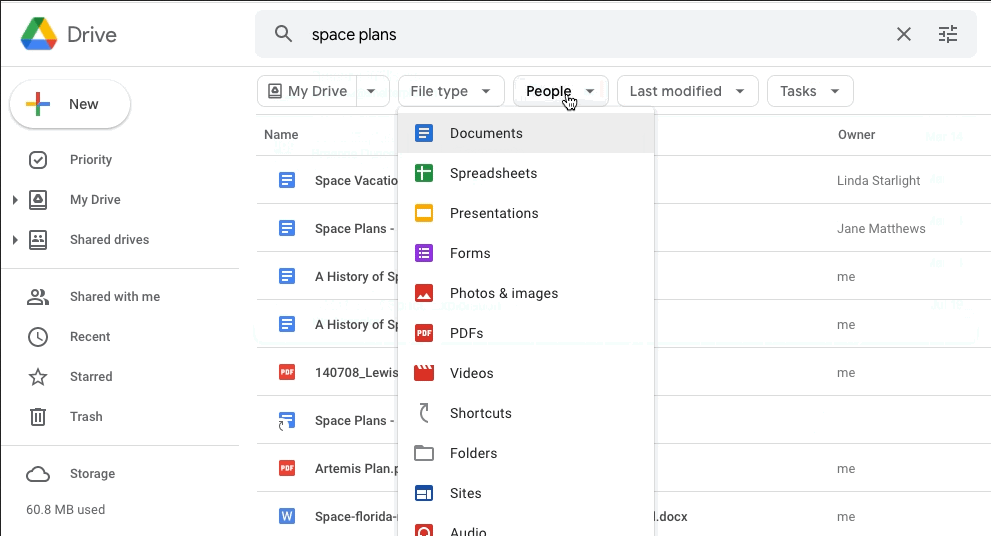Image resolution: width=991 pixels, height=536 pixels.
Task: Open advanced search options icon
Action: tap(948, 35)
